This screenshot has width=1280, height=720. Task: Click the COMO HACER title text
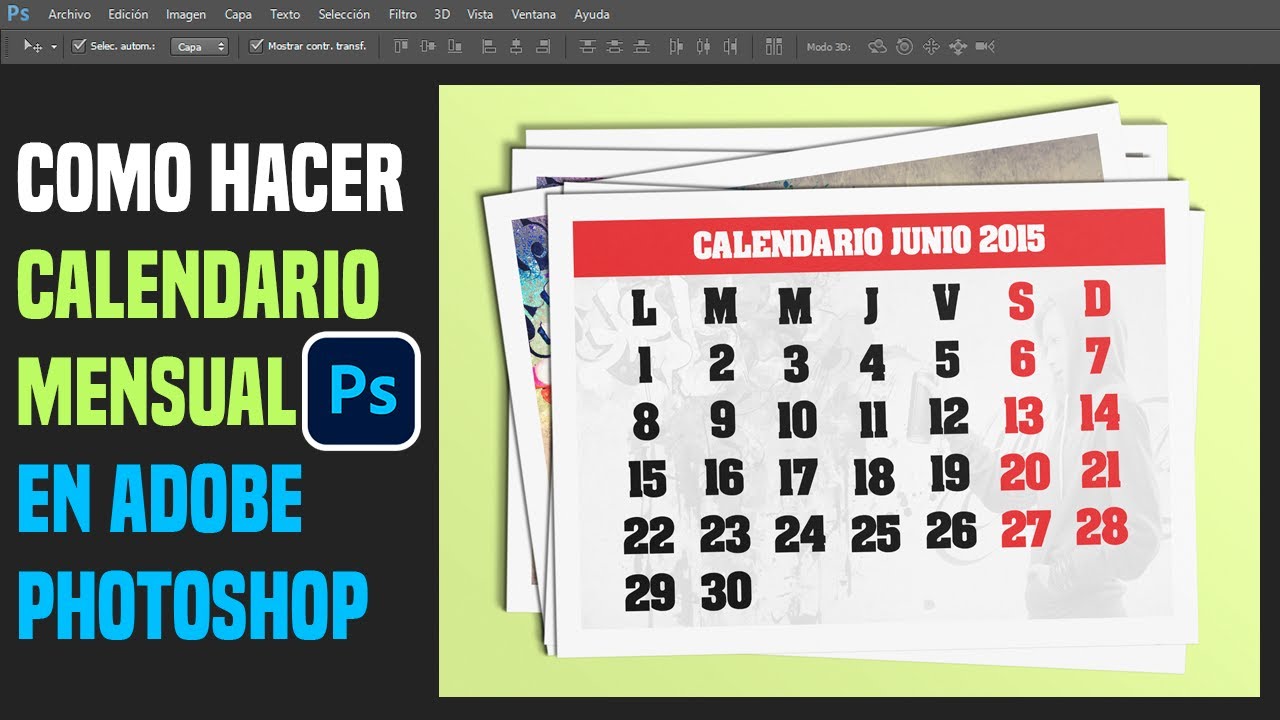(x=211, y=177)
